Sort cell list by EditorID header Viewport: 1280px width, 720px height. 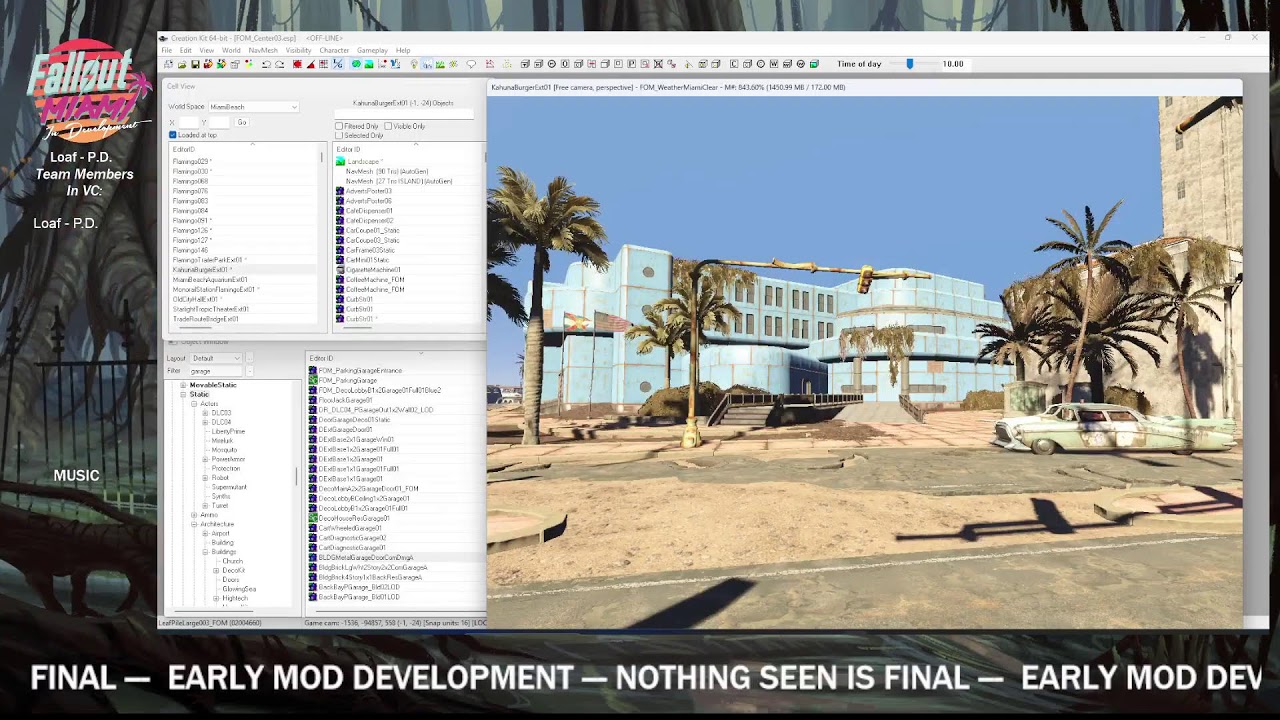click(x=245, y=149)
